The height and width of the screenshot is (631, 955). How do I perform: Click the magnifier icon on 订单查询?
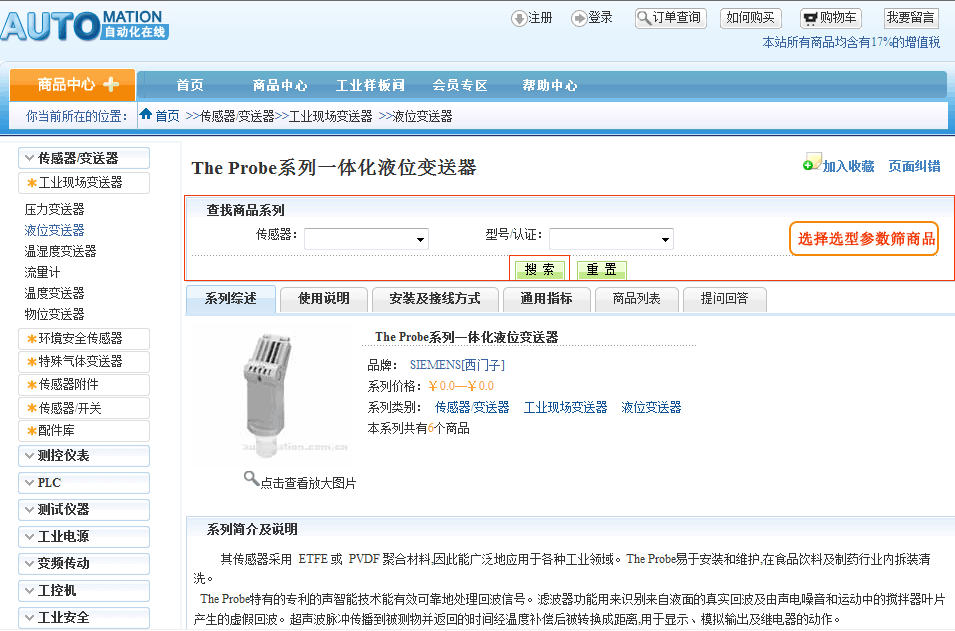[x=643, y=18]
